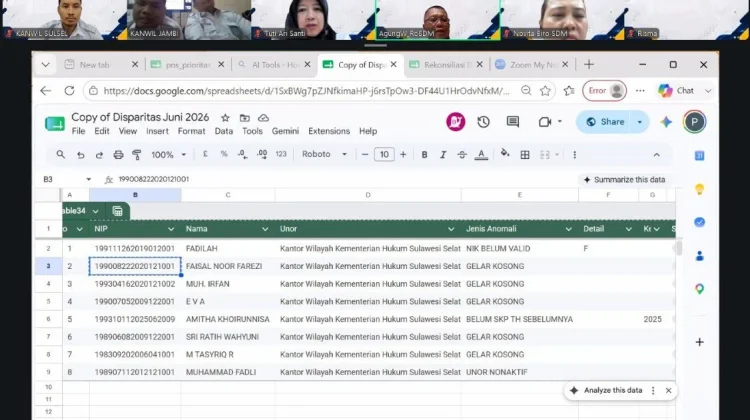The image size is (750, 420).
Task: Click the font size input field
Action: (384, 154)
